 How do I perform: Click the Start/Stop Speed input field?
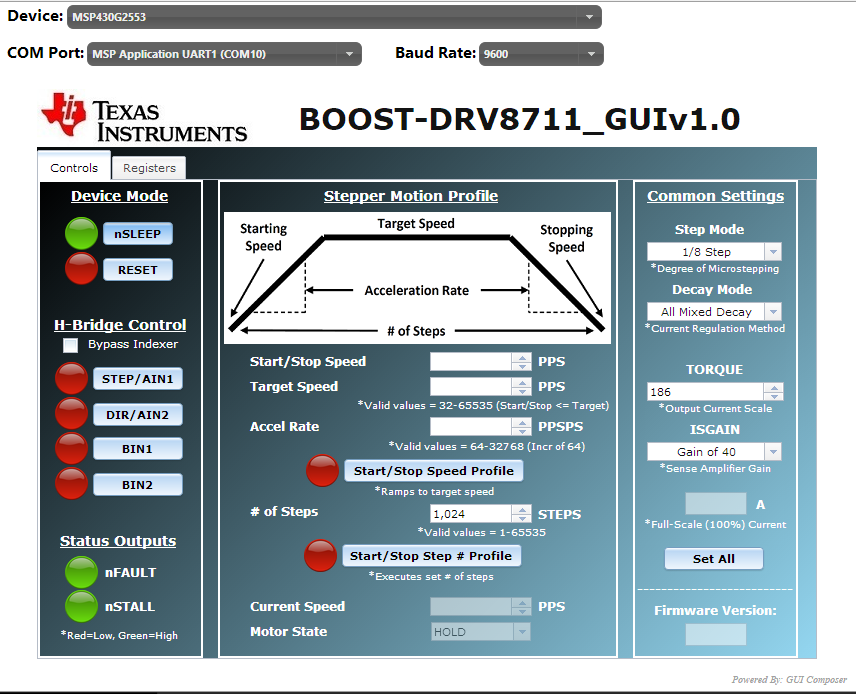point(471,361)
